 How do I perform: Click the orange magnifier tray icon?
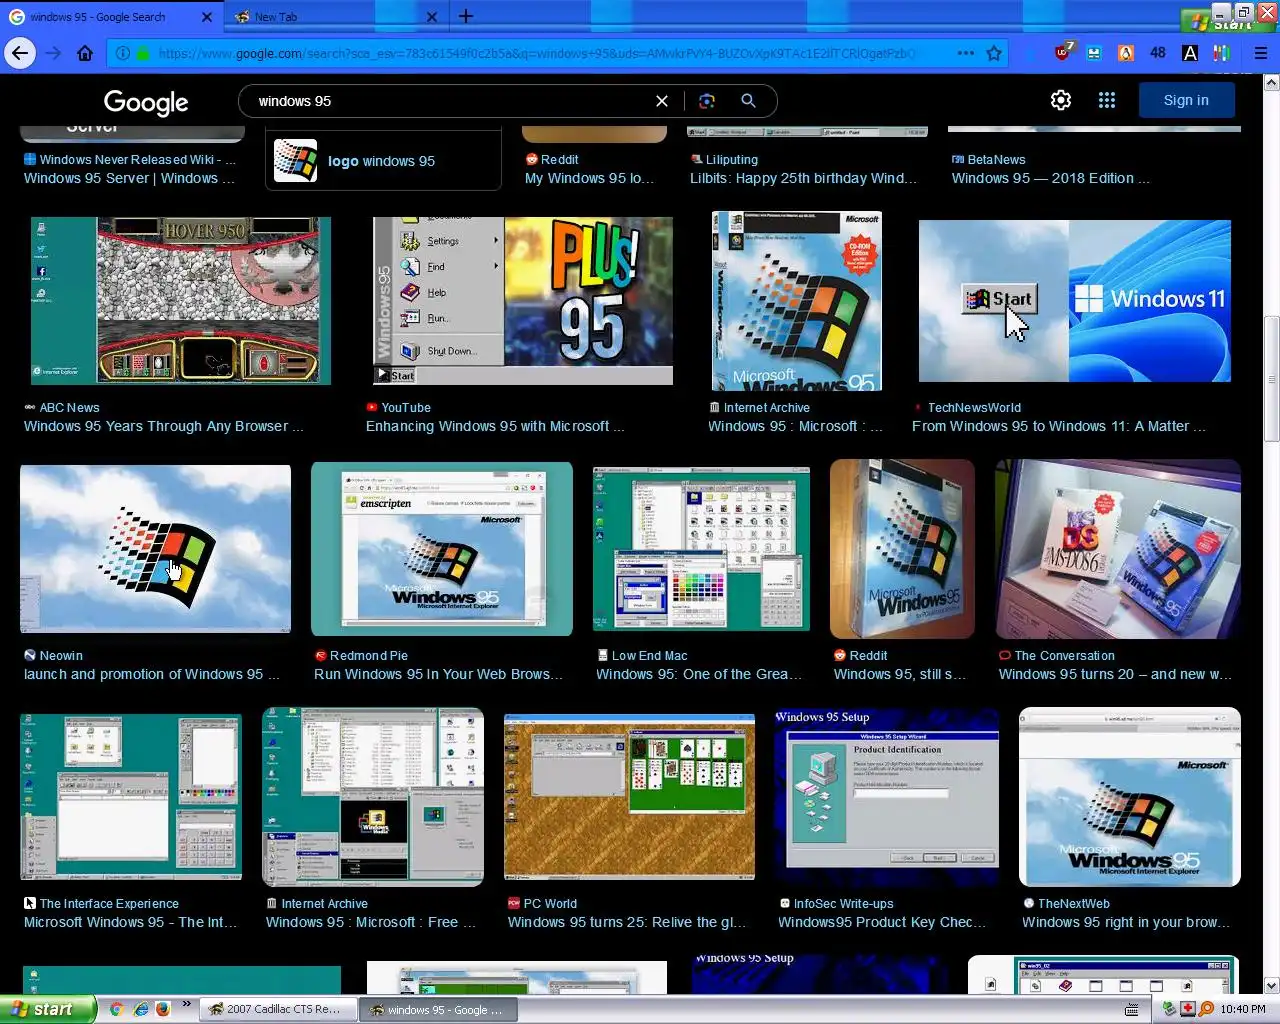tap(1206, 1009)
